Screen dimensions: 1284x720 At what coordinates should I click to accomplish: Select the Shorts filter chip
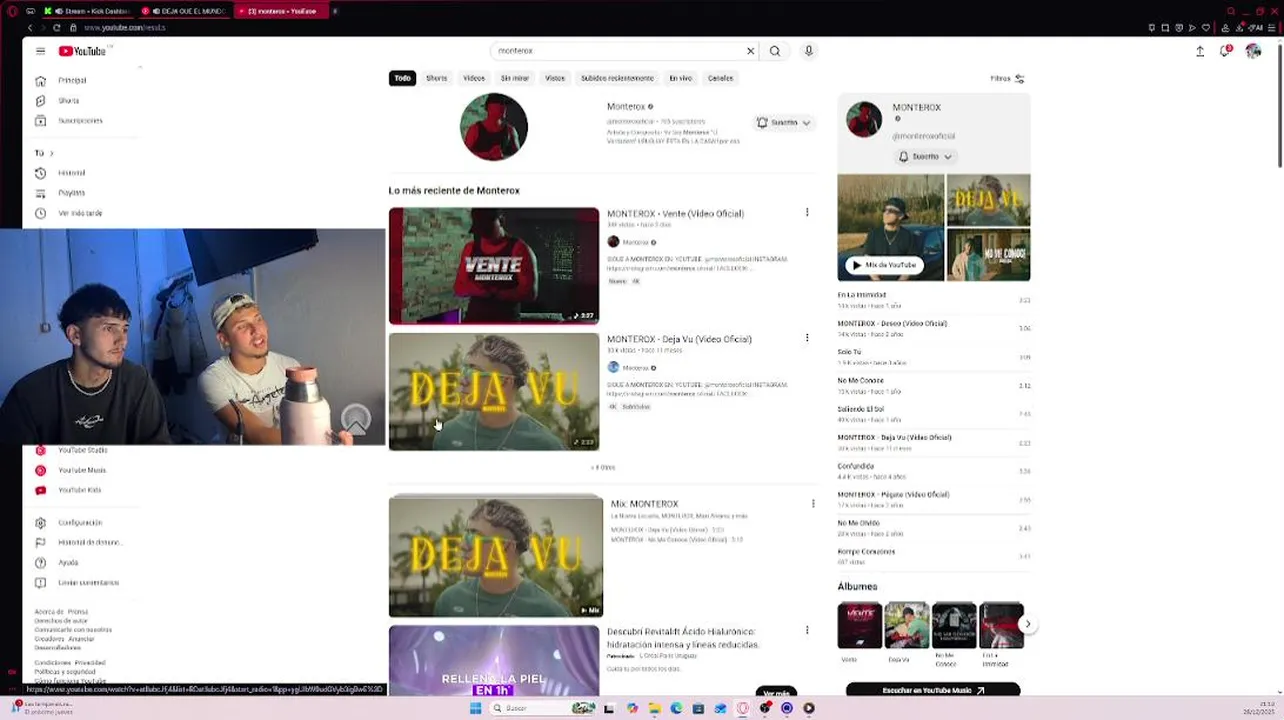pos(437,78)
